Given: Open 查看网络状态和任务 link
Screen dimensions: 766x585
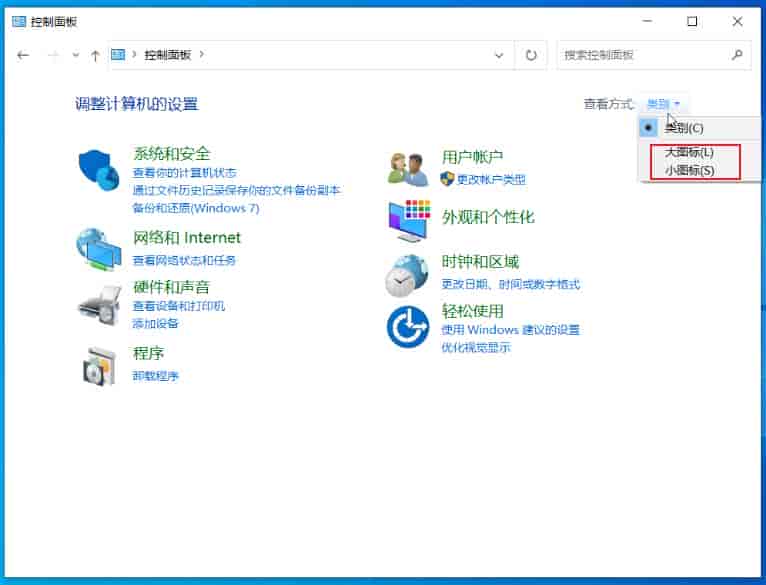Looking at the screenshot, I should pos(184,260).
